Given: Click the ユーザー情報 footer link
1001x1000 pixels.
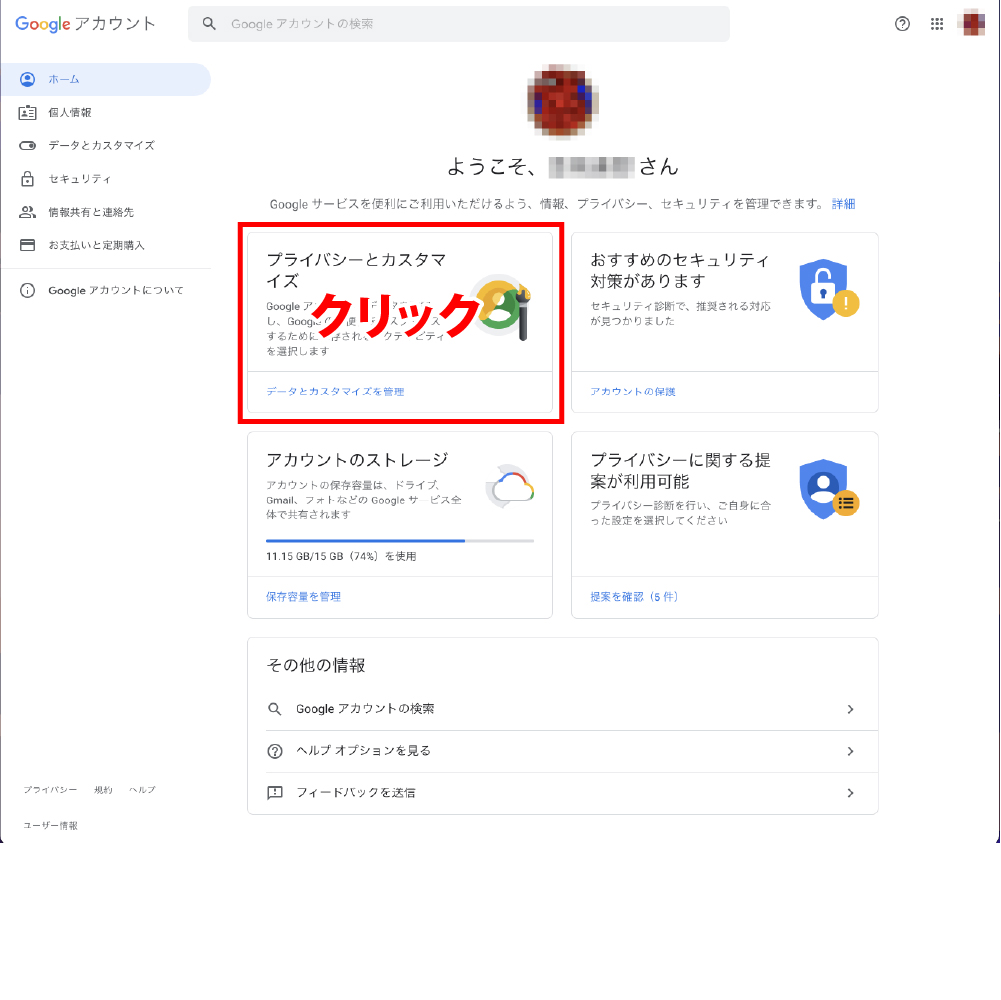Looking at the screenshot, I should coord(50,826).
